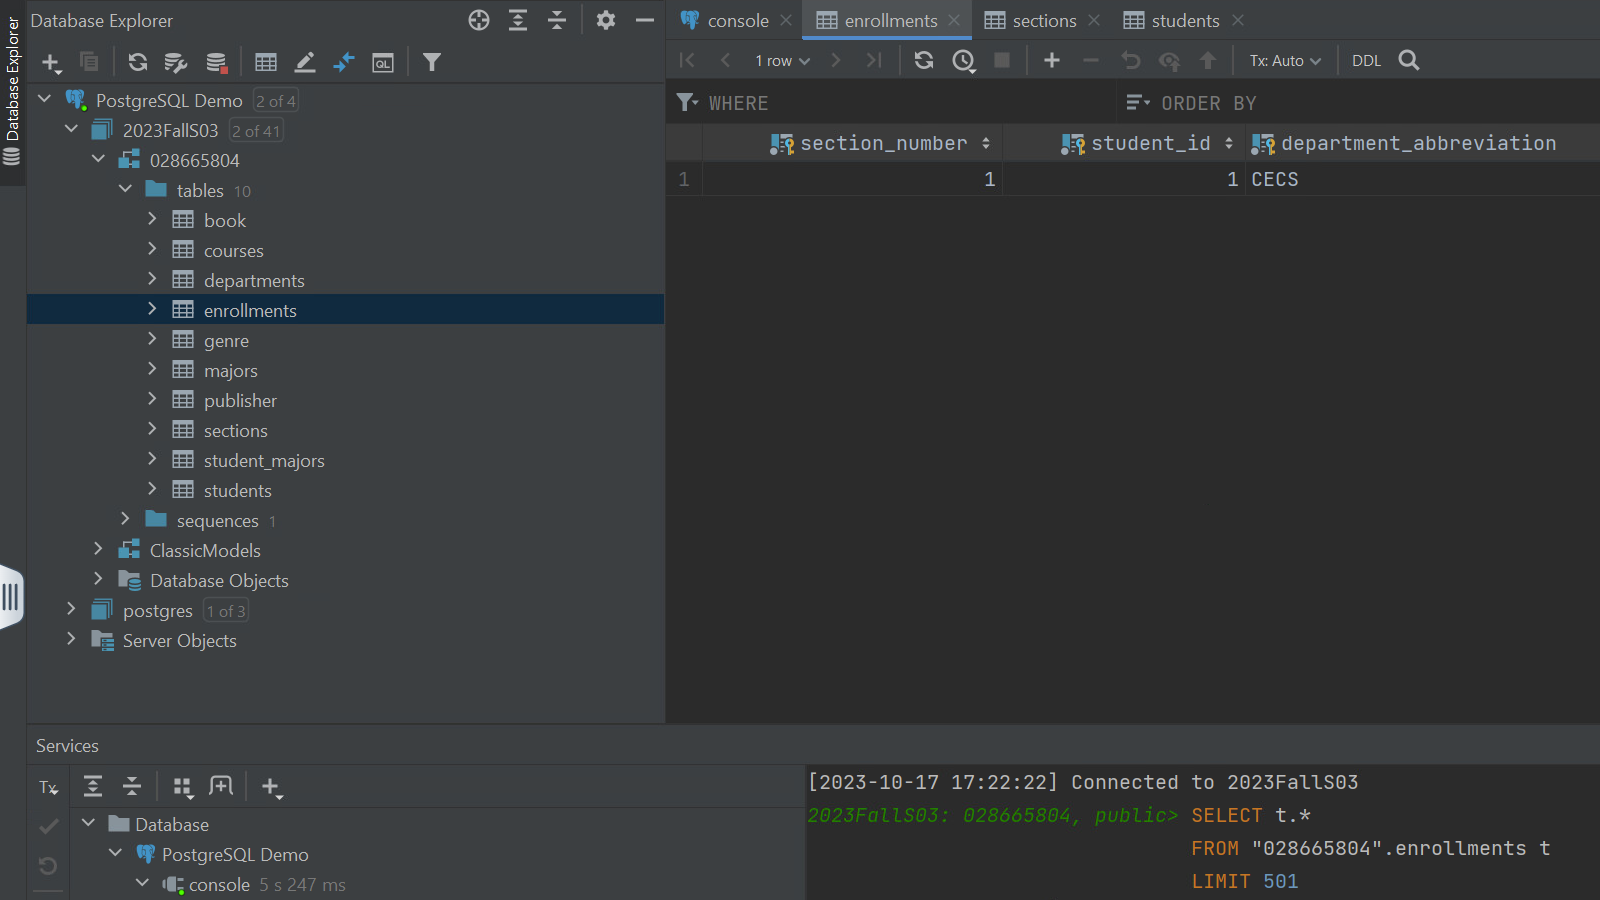Switch to the console tab
1600x900 pixels.
737,21
